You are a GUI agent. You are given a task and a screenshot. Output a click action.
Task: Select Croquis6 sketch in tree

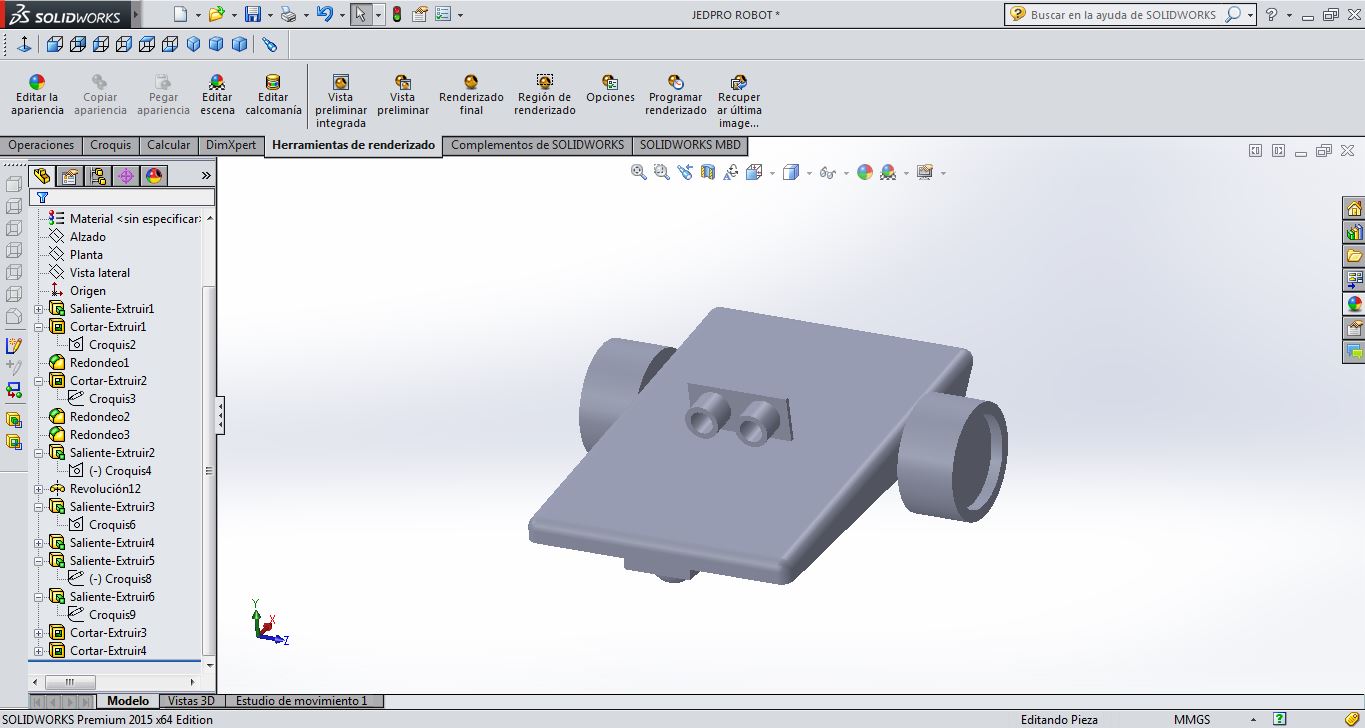102,525
